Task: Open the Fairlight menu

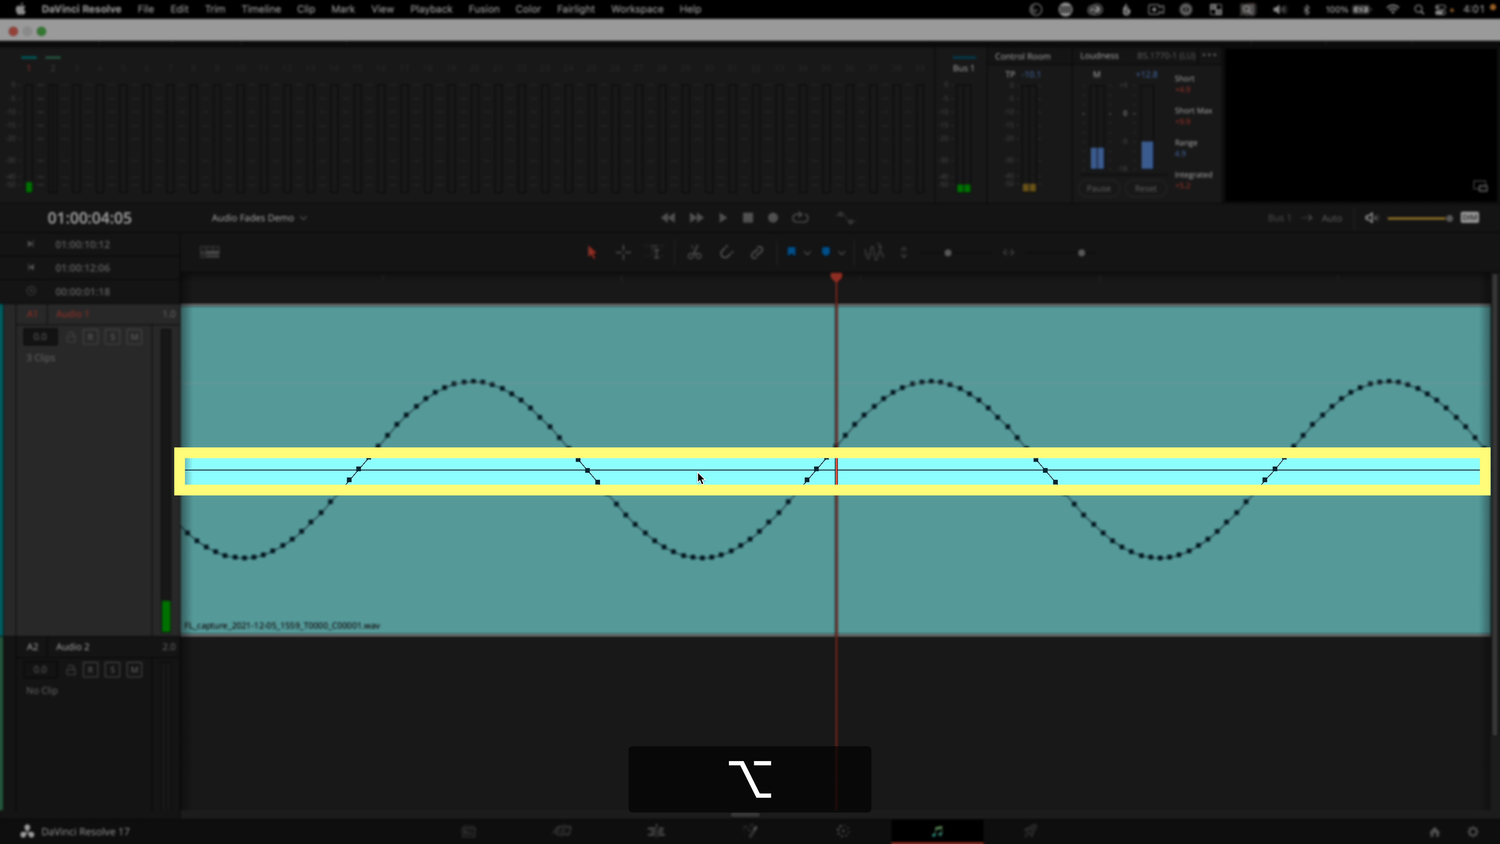Action: tap(576, 9)
